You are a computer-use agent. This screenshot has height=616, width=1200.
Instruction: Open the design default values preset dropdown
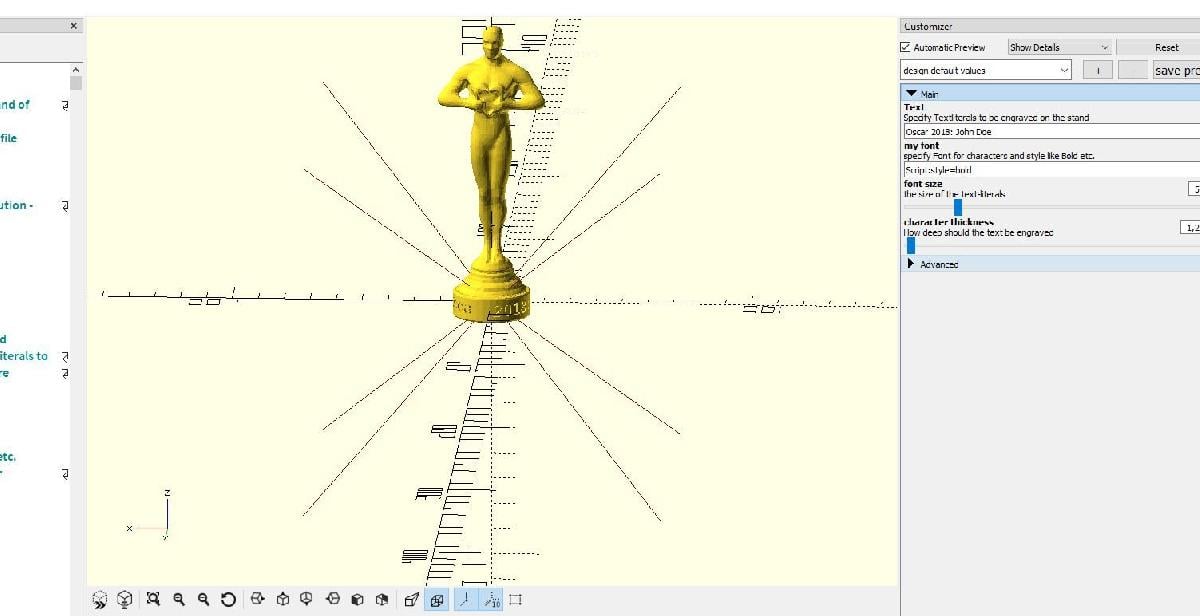pyautogui.click(x=986, y=70)
